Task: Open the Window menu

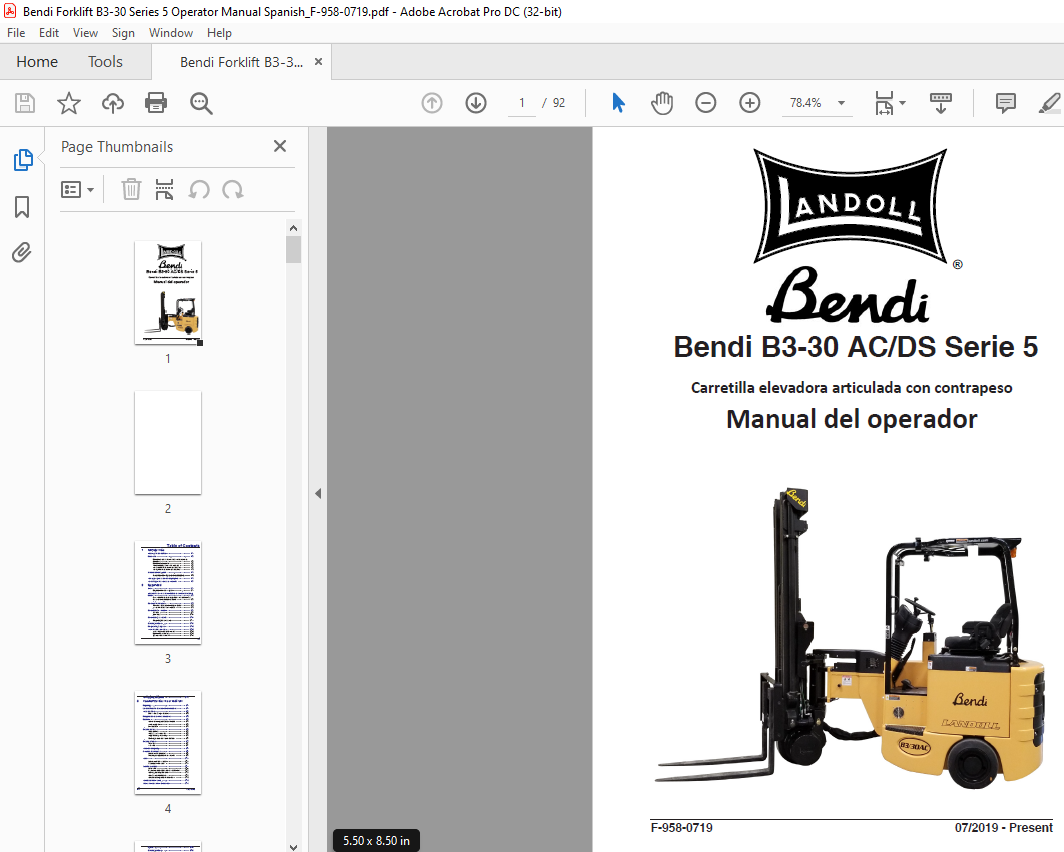Action: pyautogui.click(x=171, y=33)
